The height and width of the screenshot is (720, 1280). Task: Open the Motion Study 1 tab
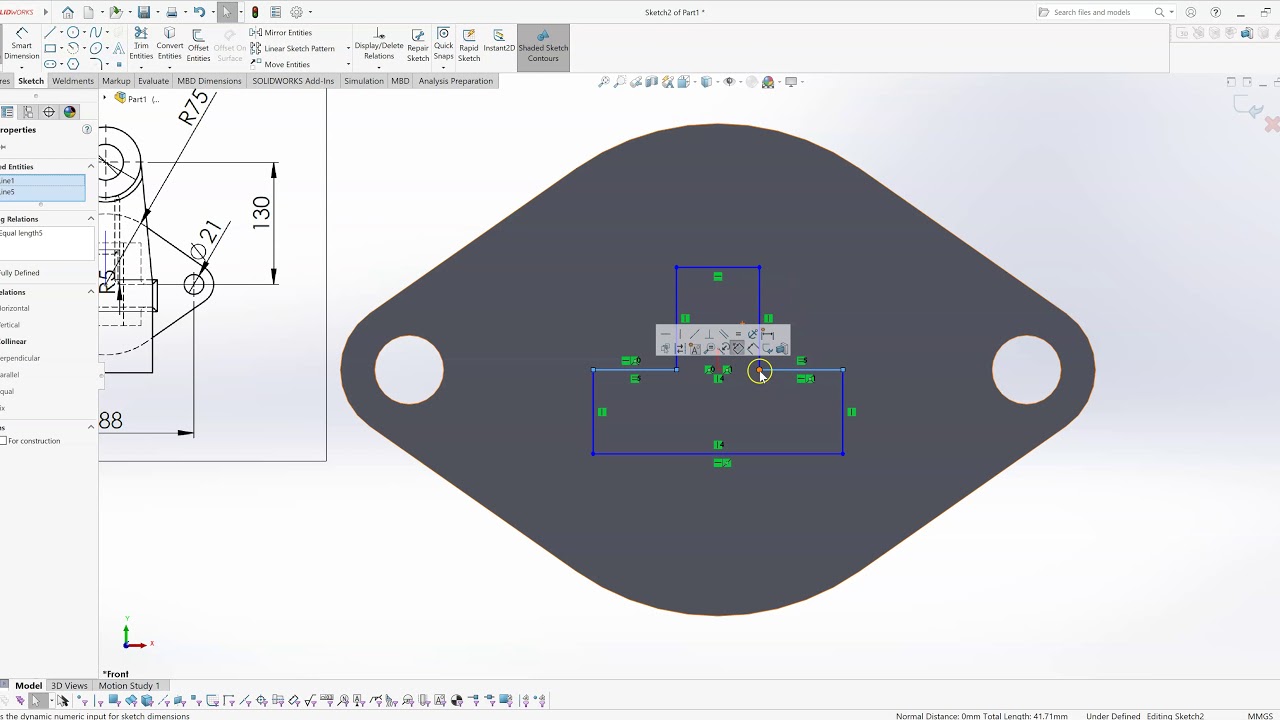(129, 686)
